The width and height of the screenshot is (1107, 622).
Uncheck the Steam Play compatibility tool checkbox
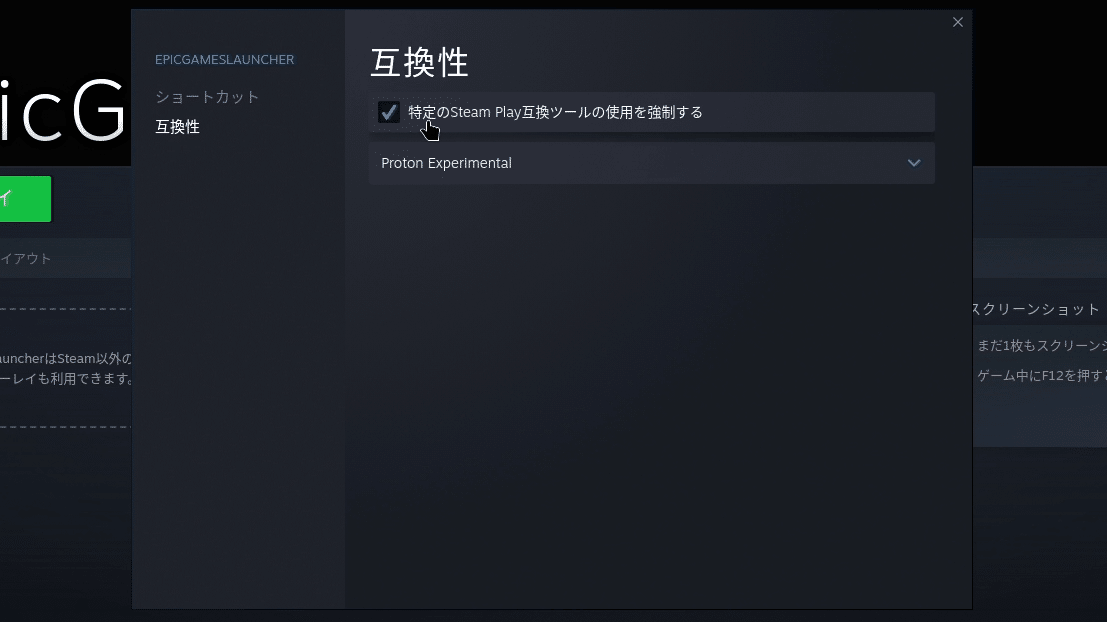pos(389,112)
